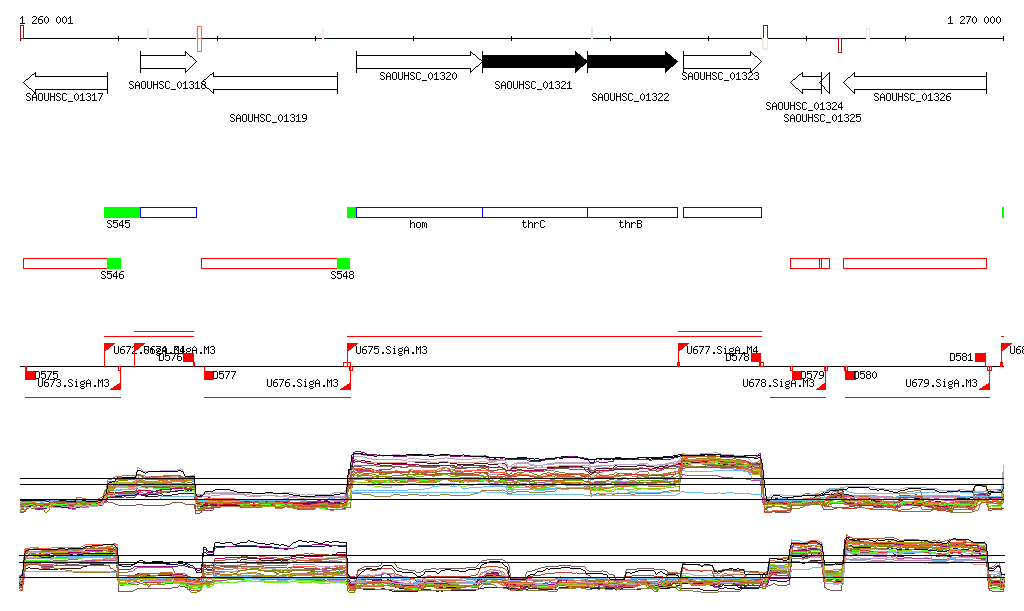Click the D575 terminator red square
Image resolution: width=1024 pixels, height=611 pixels.
pos(29,375)
